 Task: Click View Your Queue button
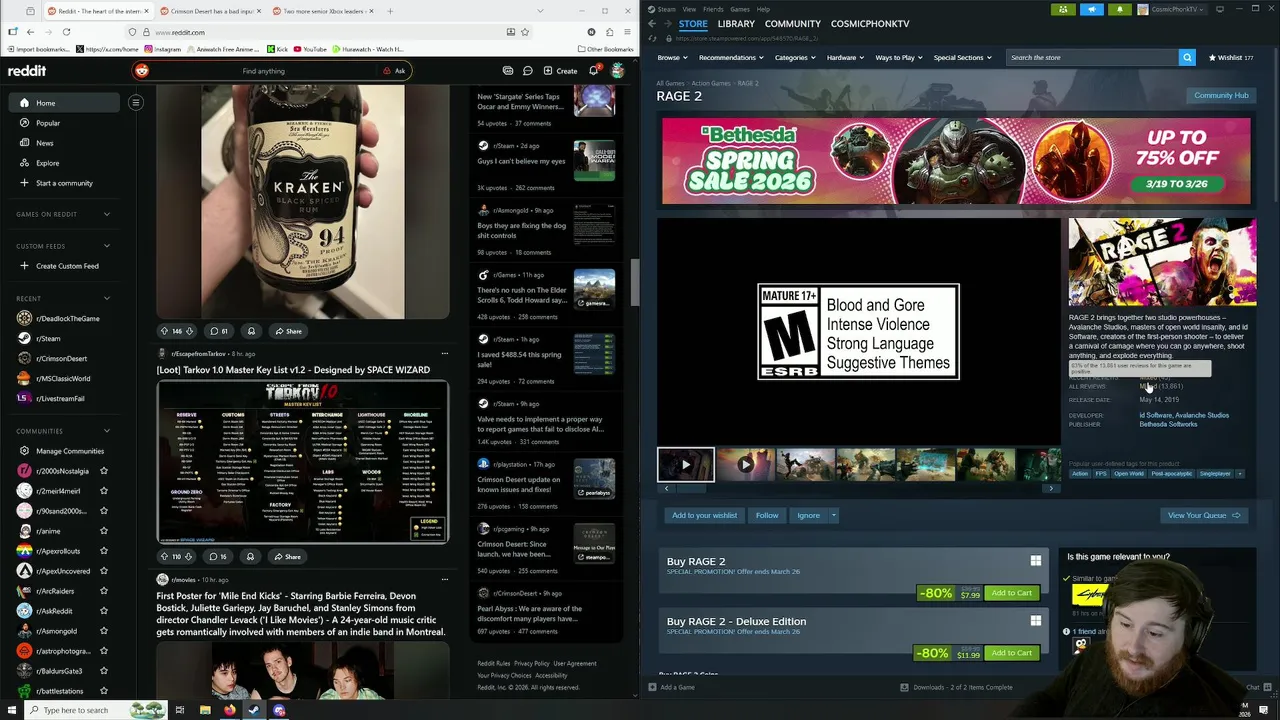[x=1204, y=516]
